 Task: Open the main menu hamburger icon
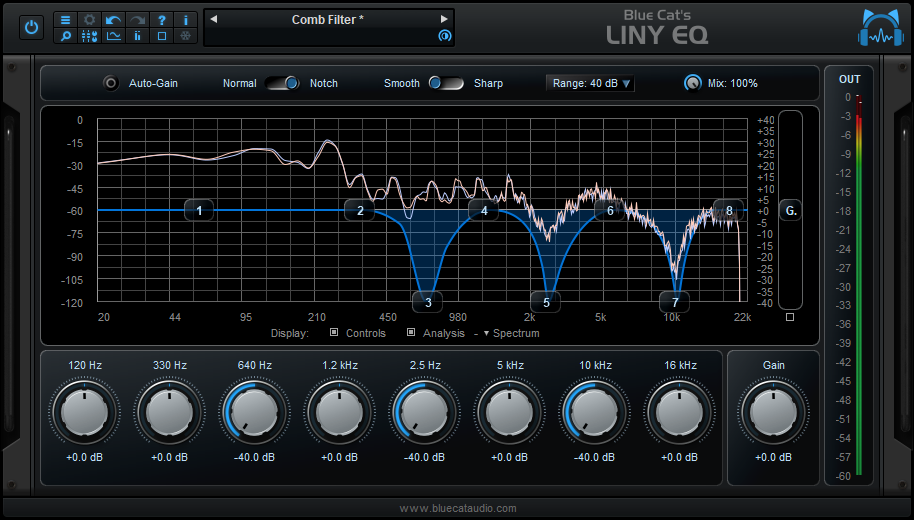(65, 20)
